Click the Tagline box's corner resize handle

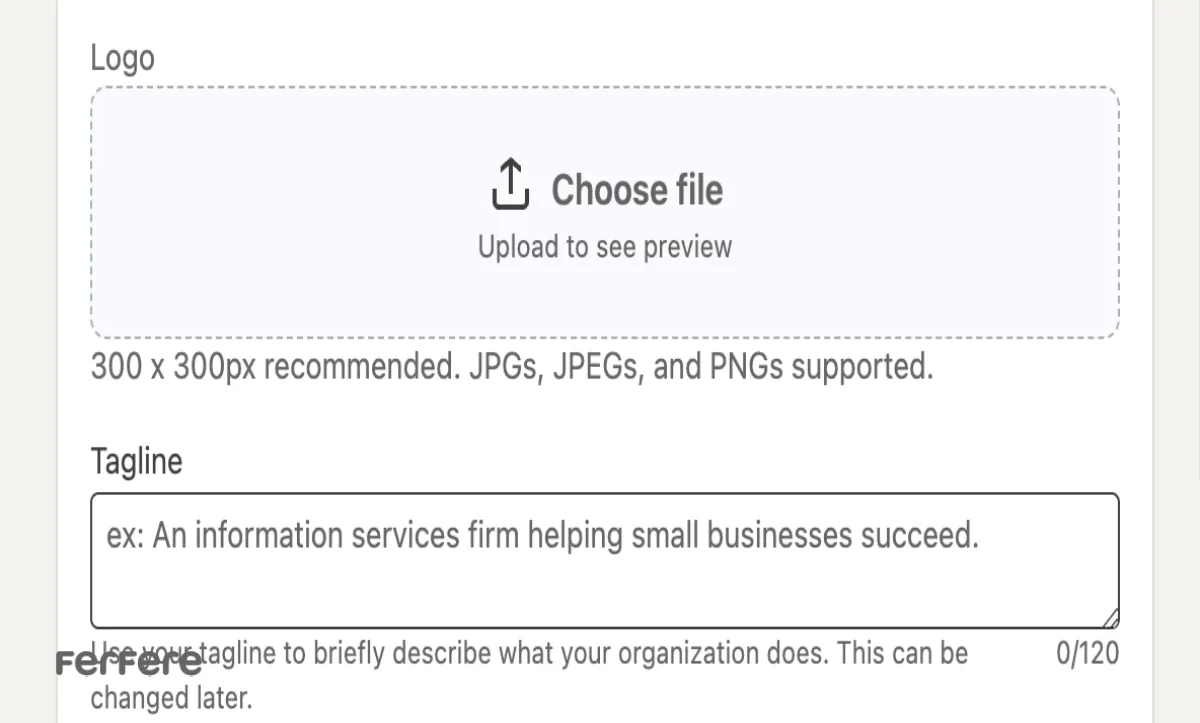(1111, 619)
